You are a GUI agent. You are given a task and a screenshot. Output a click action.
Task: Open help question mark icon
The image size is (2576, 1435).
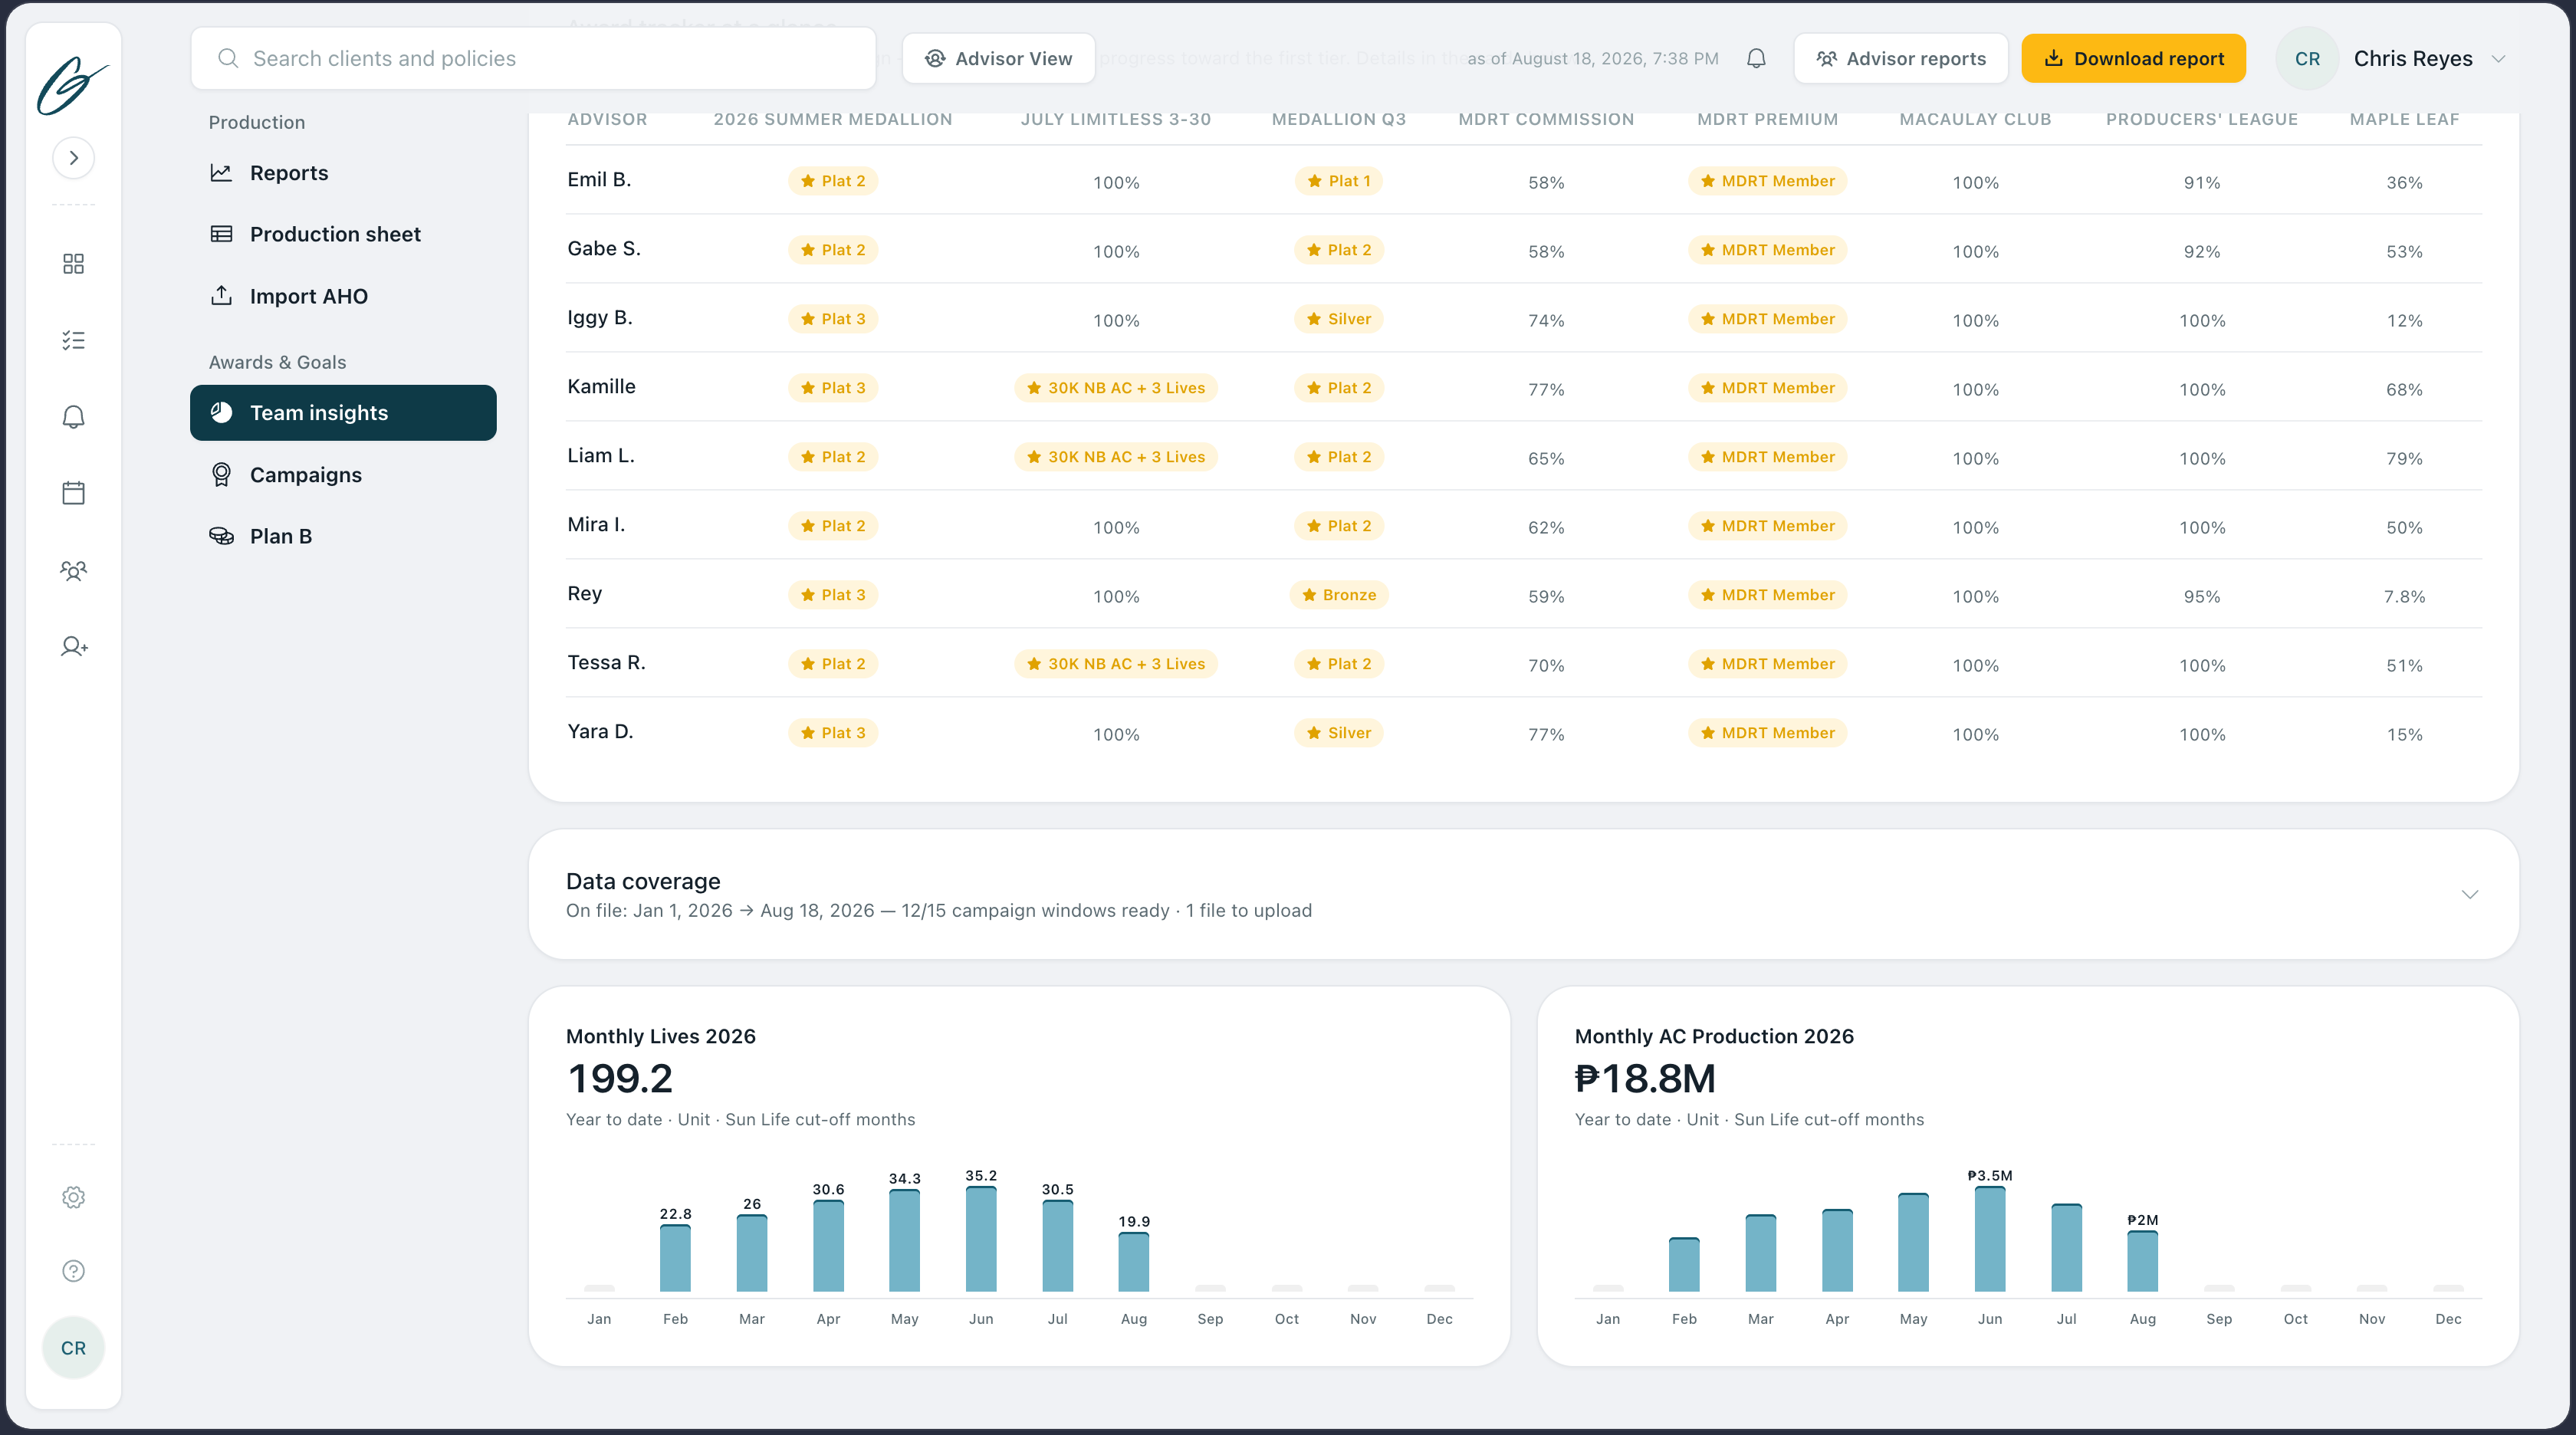(x=73, y=1271)
